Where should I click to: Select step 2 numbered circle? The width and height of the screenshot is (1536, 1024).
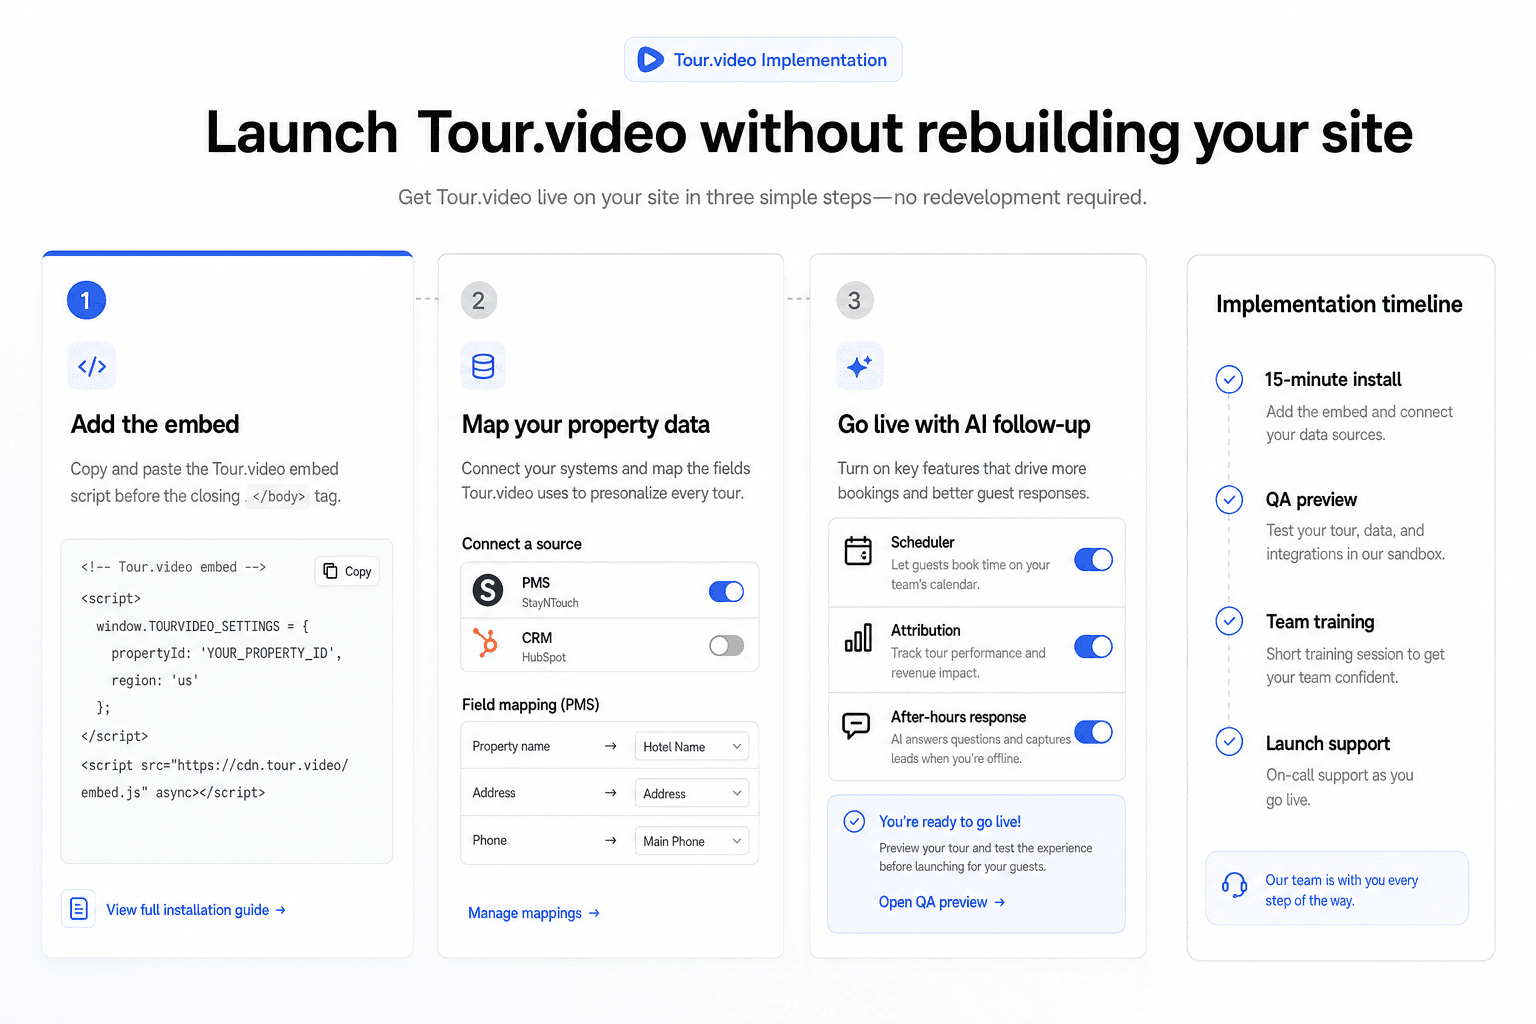478,300
